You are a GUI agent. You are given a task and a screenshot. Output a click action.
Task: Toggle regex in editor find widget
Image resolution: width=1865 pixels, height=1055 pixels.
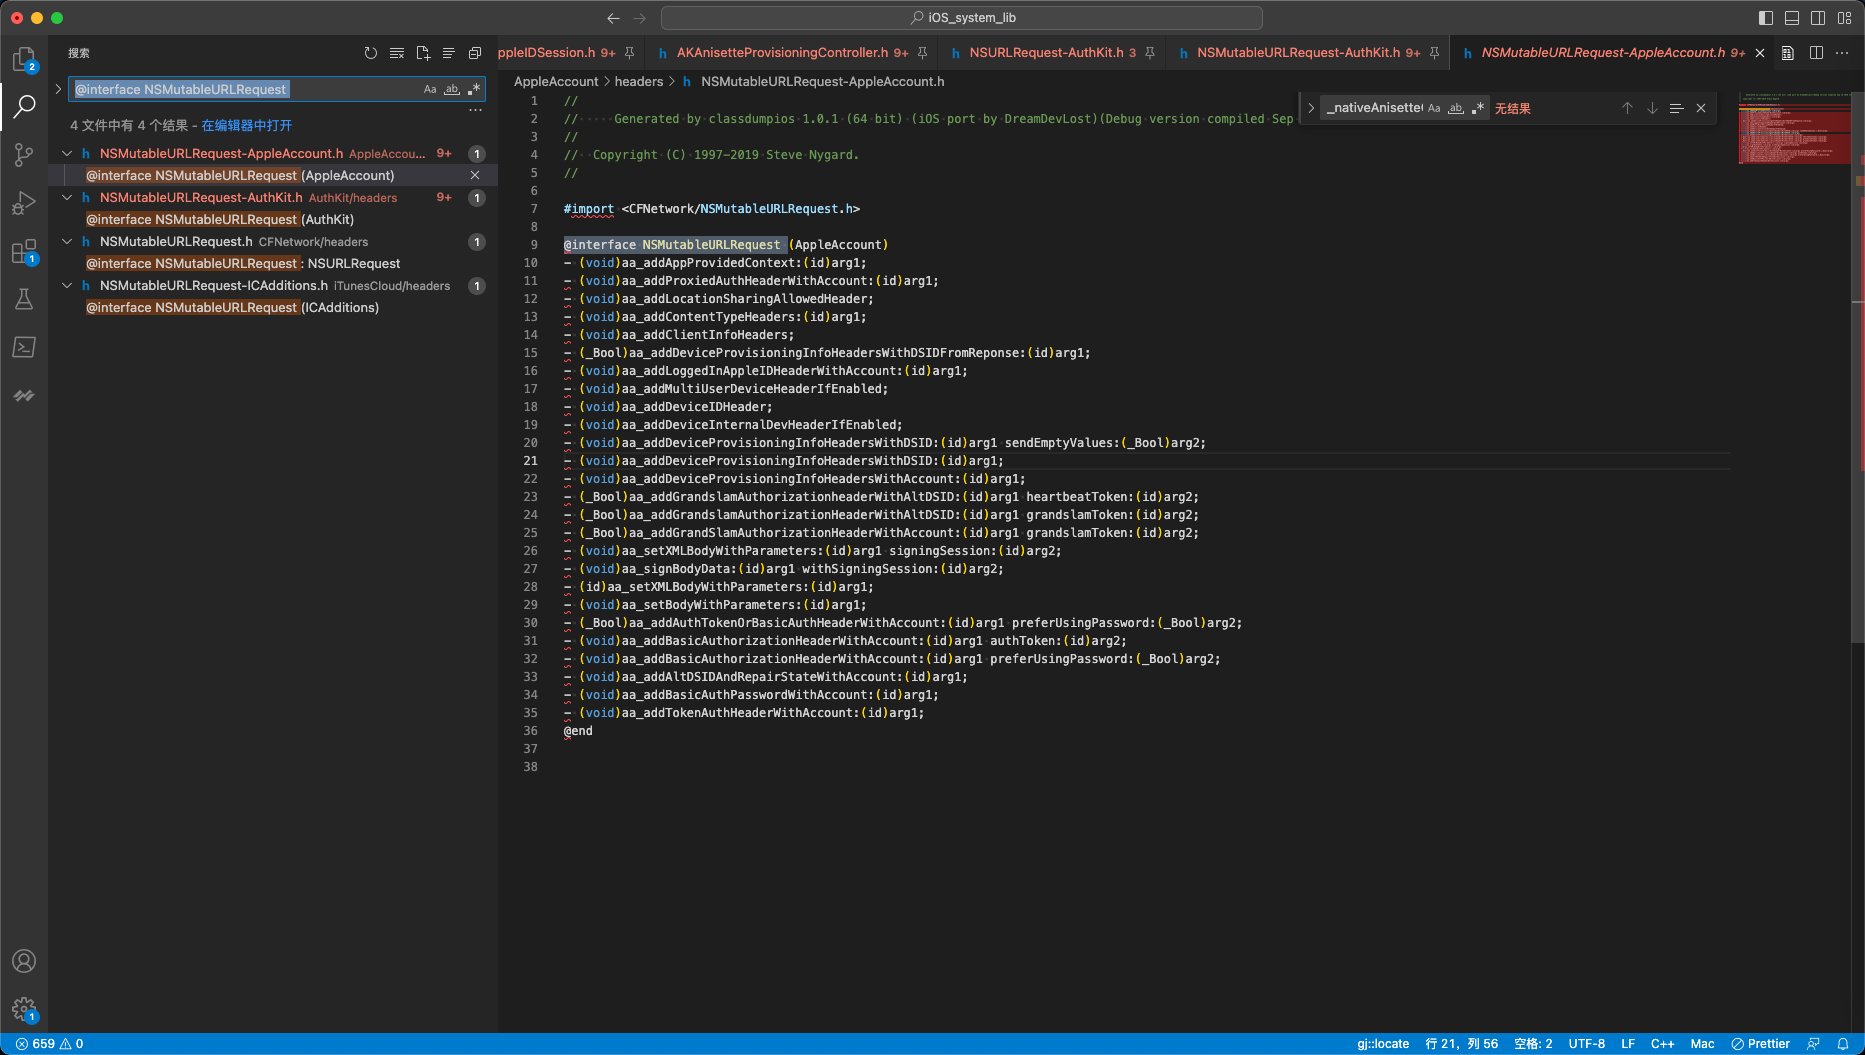pyautogui.click(x=1478, y=108)
